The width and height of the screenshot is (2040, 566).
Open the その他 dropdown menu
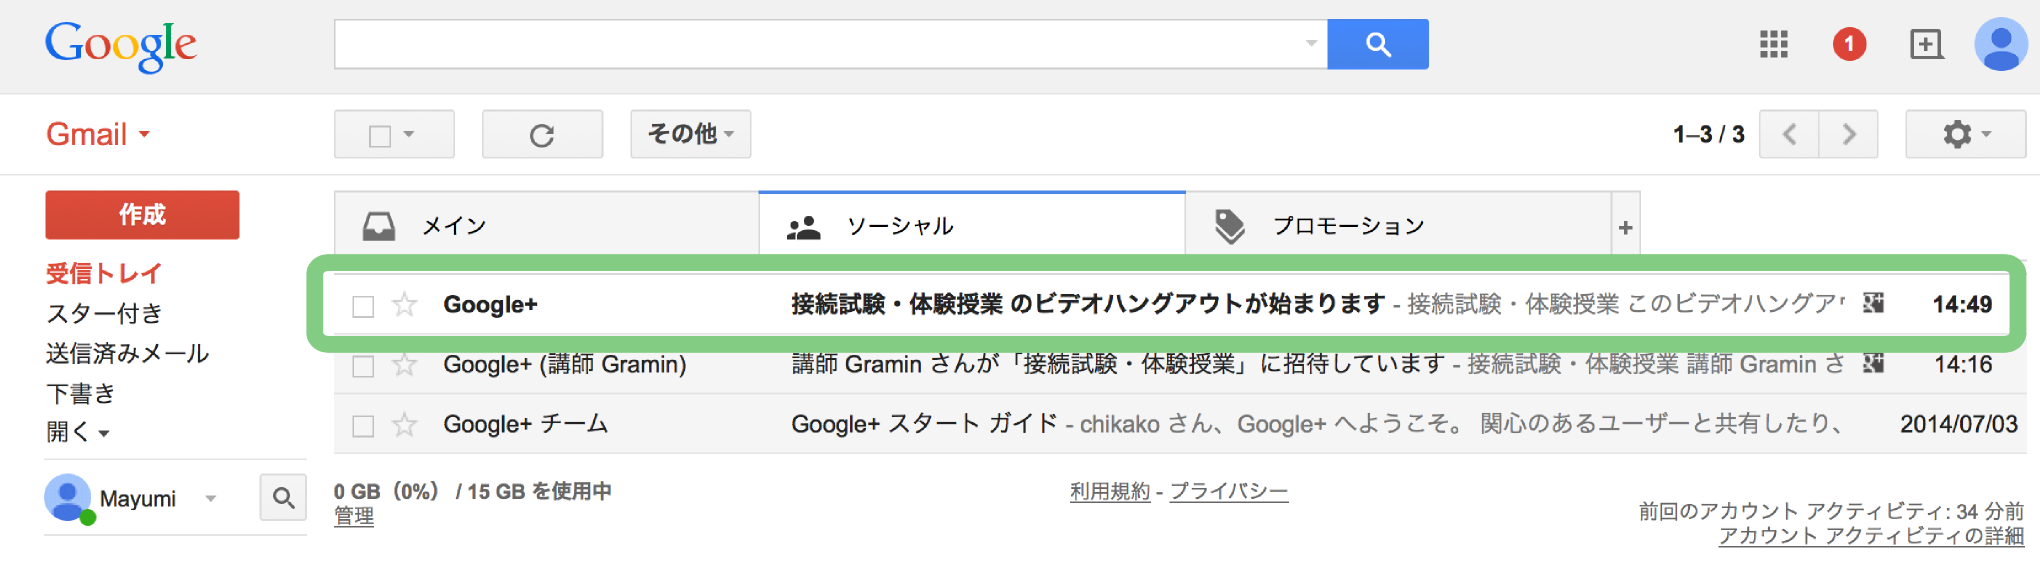690,134
